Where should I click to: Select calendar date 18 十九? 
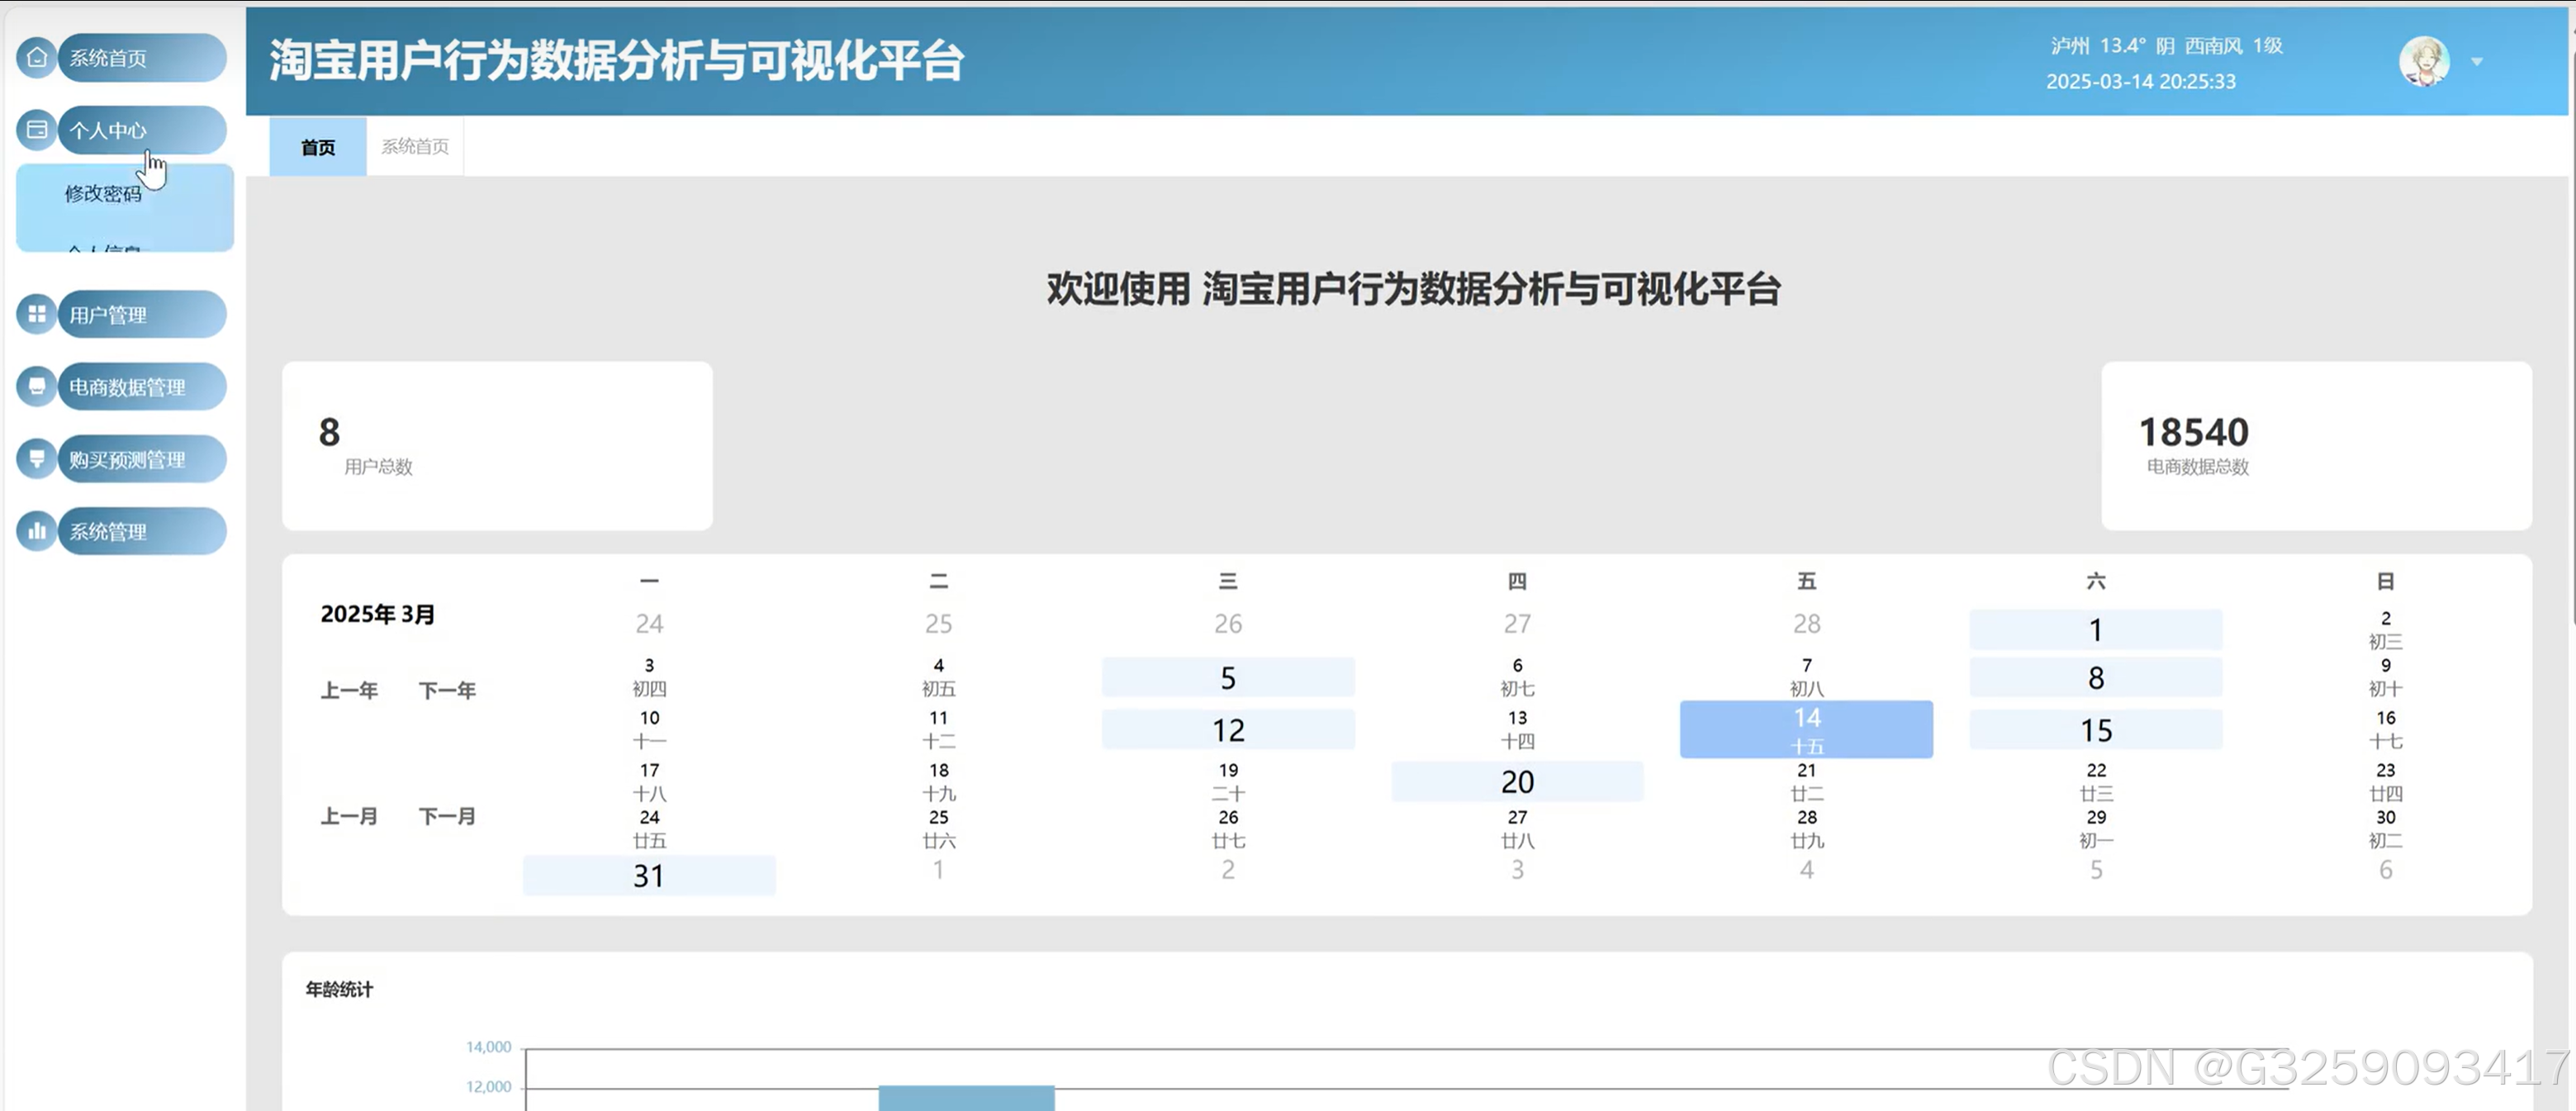click(938, 782)
